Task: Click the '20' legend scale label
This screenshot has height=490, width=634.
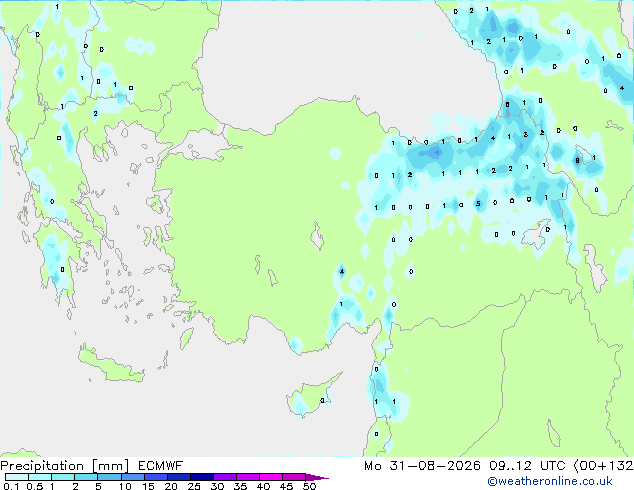Action: click(171, 486)
